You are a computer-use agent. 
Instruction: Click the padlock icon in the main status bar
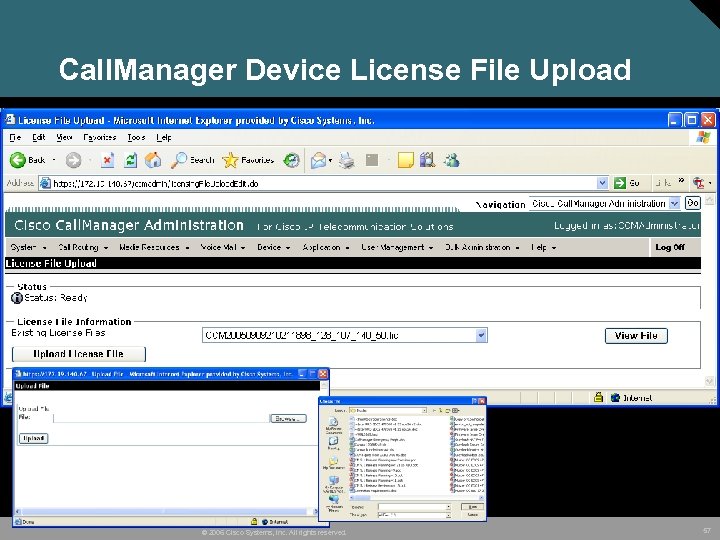coord(598,397)
